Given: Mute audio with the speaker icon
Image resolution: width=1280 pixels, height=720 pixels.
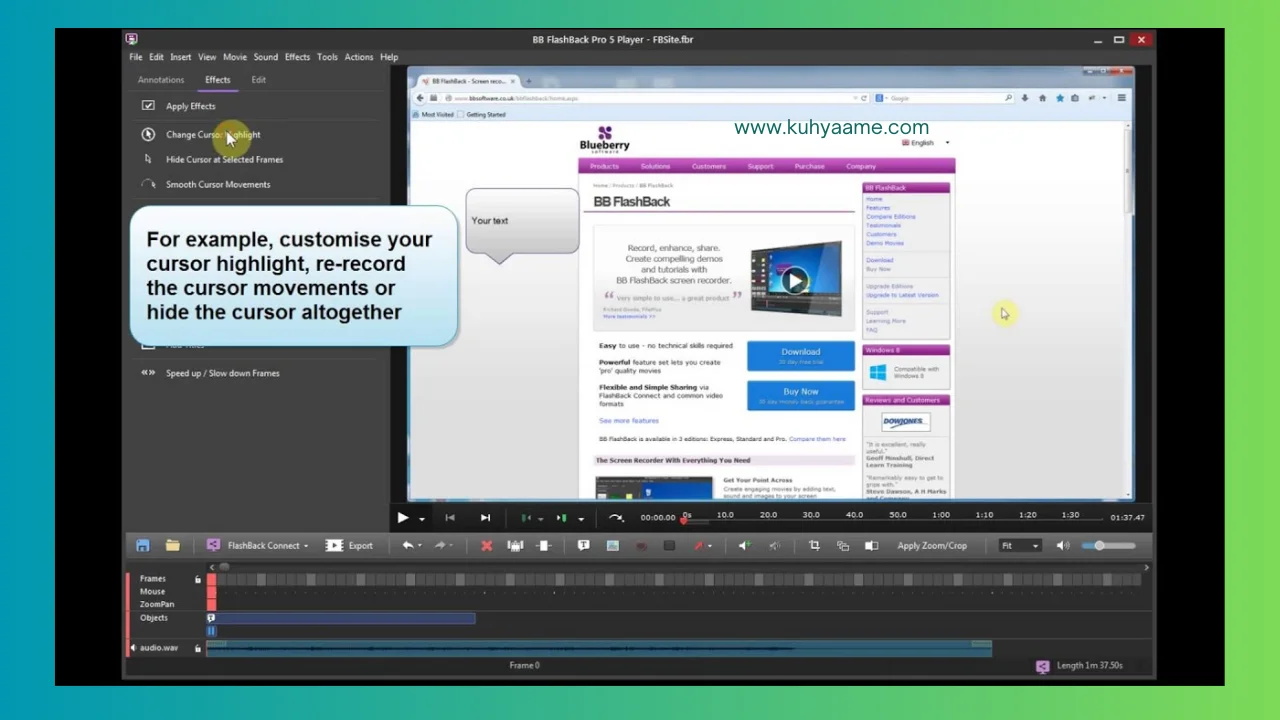Looking at the screenshot, I should (x=1063, y=545).
